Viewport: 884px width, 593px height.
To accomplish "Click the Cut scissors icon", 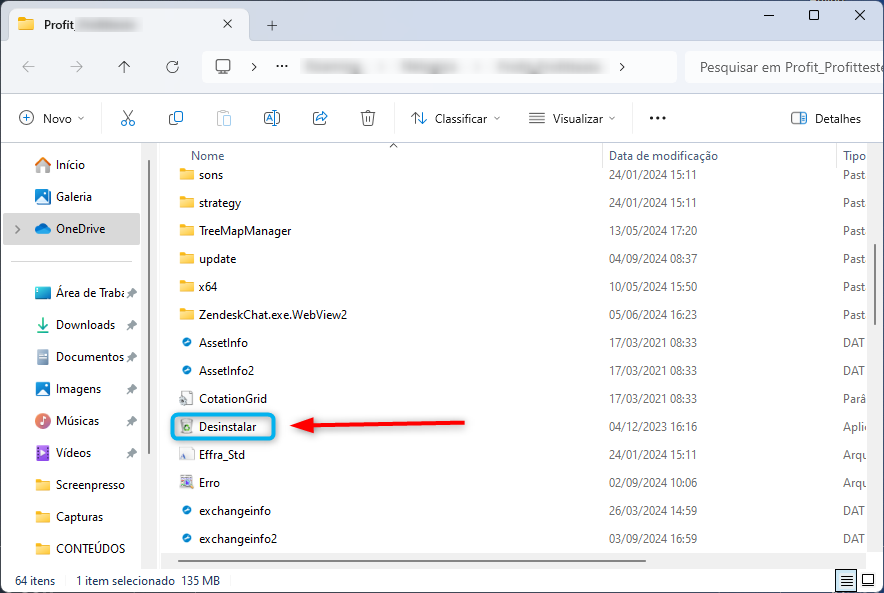I will [x=128, y=118].
